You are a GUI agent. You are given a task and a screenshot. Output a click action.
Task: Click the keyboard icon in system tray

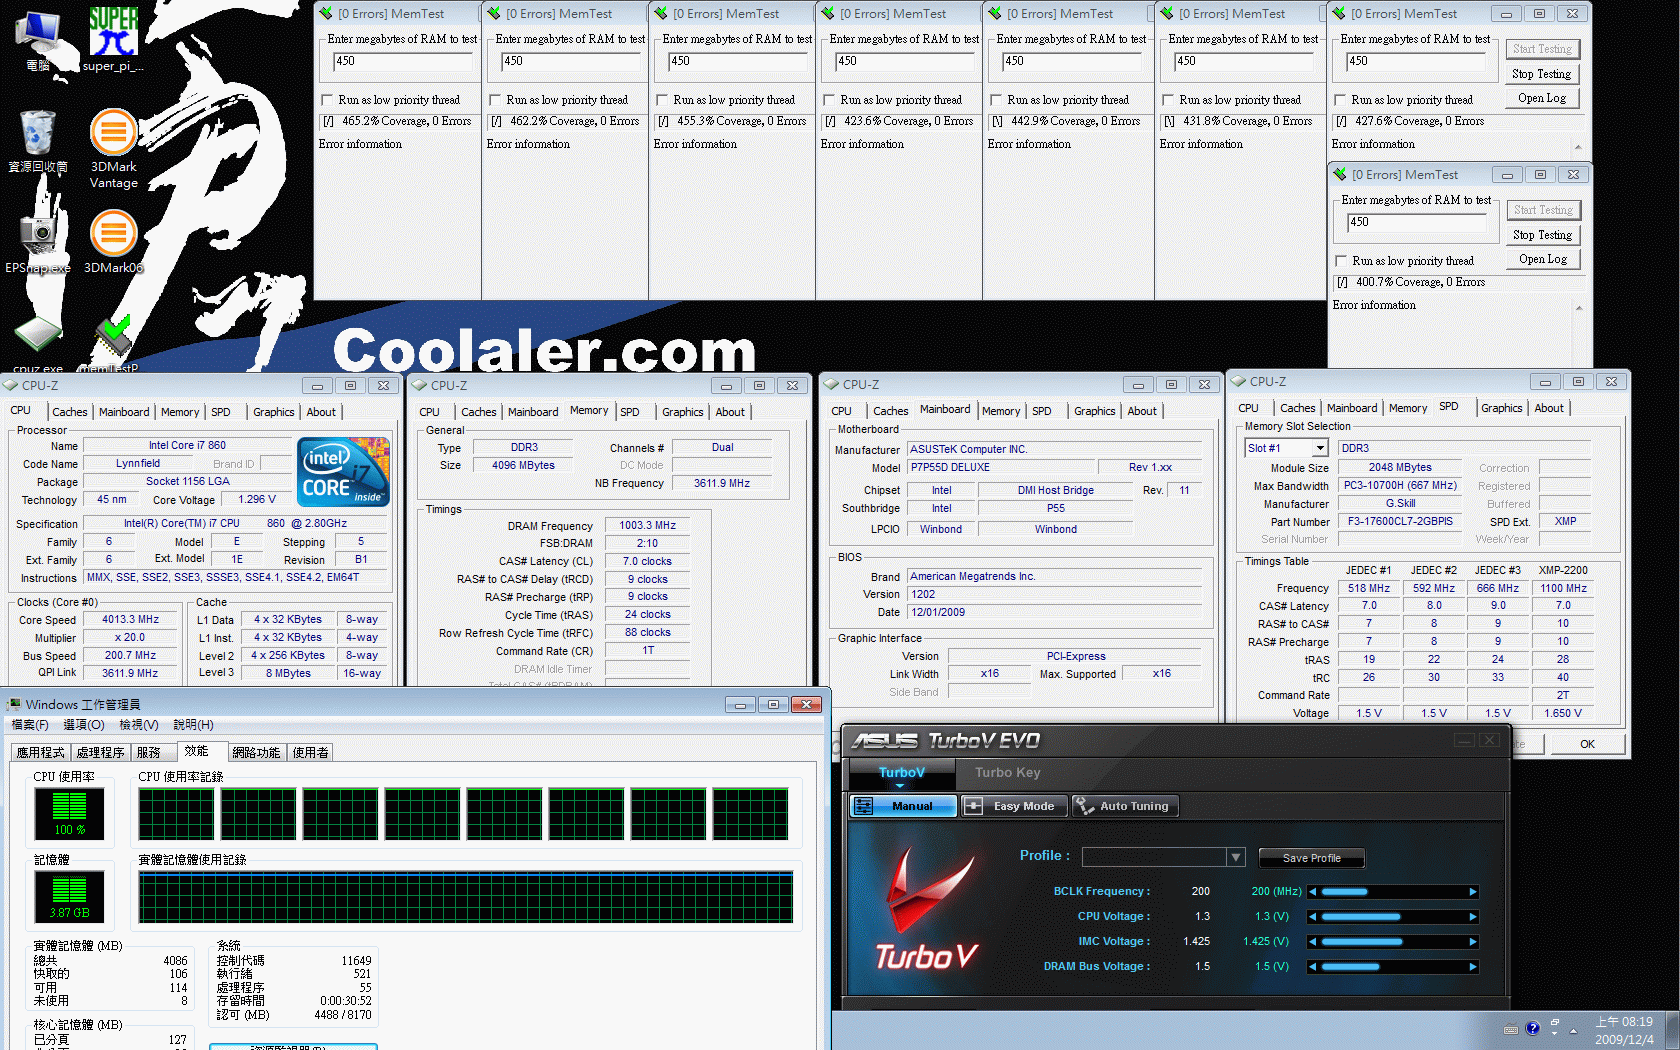coord(1511,1029)
